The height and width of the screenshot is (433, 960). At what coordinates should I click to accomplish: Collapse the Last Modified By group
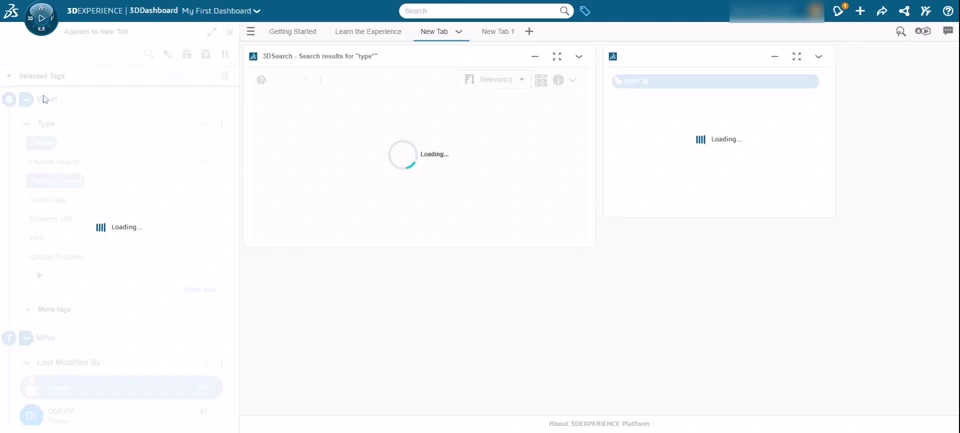tap(27, 363)
